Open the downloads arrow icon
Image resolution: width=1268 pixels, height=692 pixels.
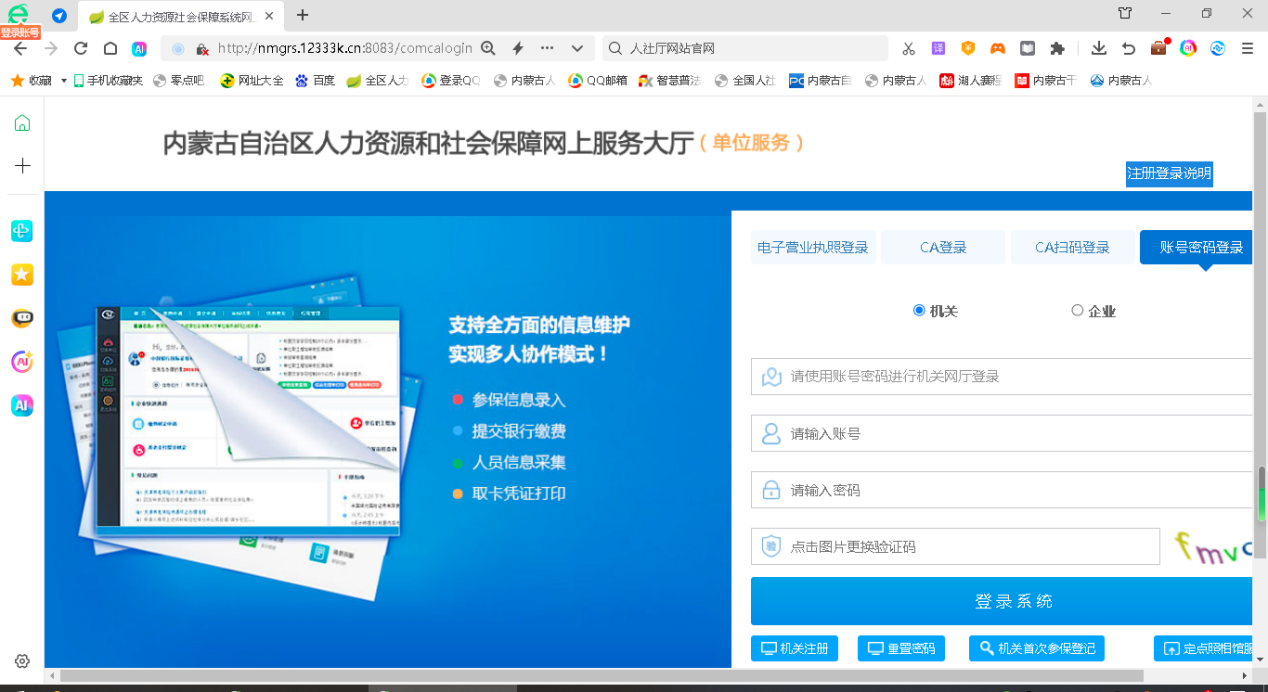tap(1099, 48)
